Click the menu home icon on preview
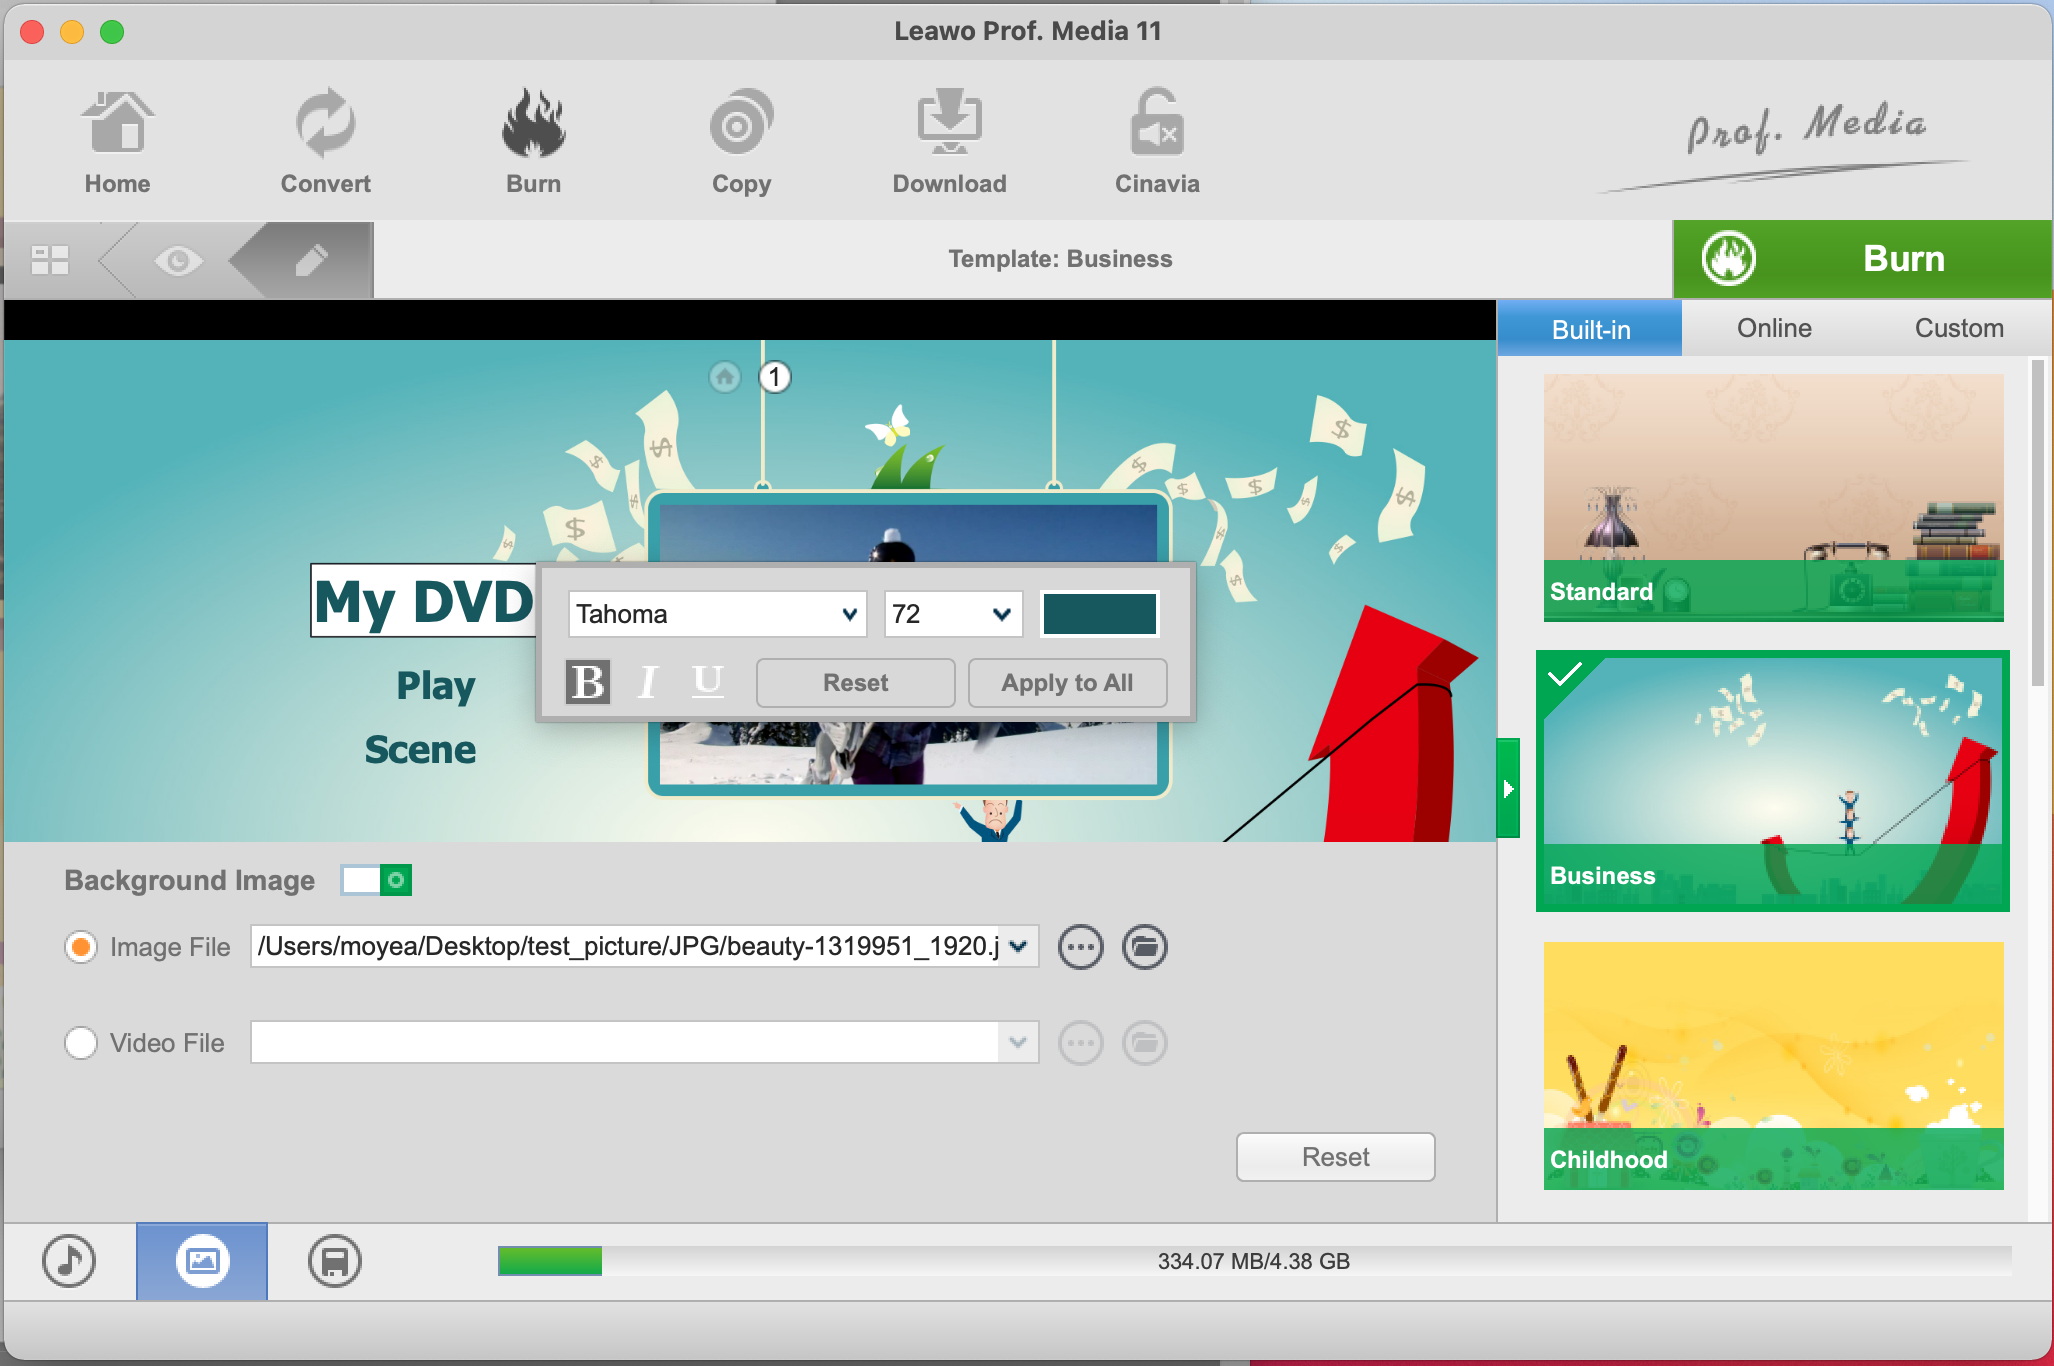The image size is (2054, 1366). 725,377
